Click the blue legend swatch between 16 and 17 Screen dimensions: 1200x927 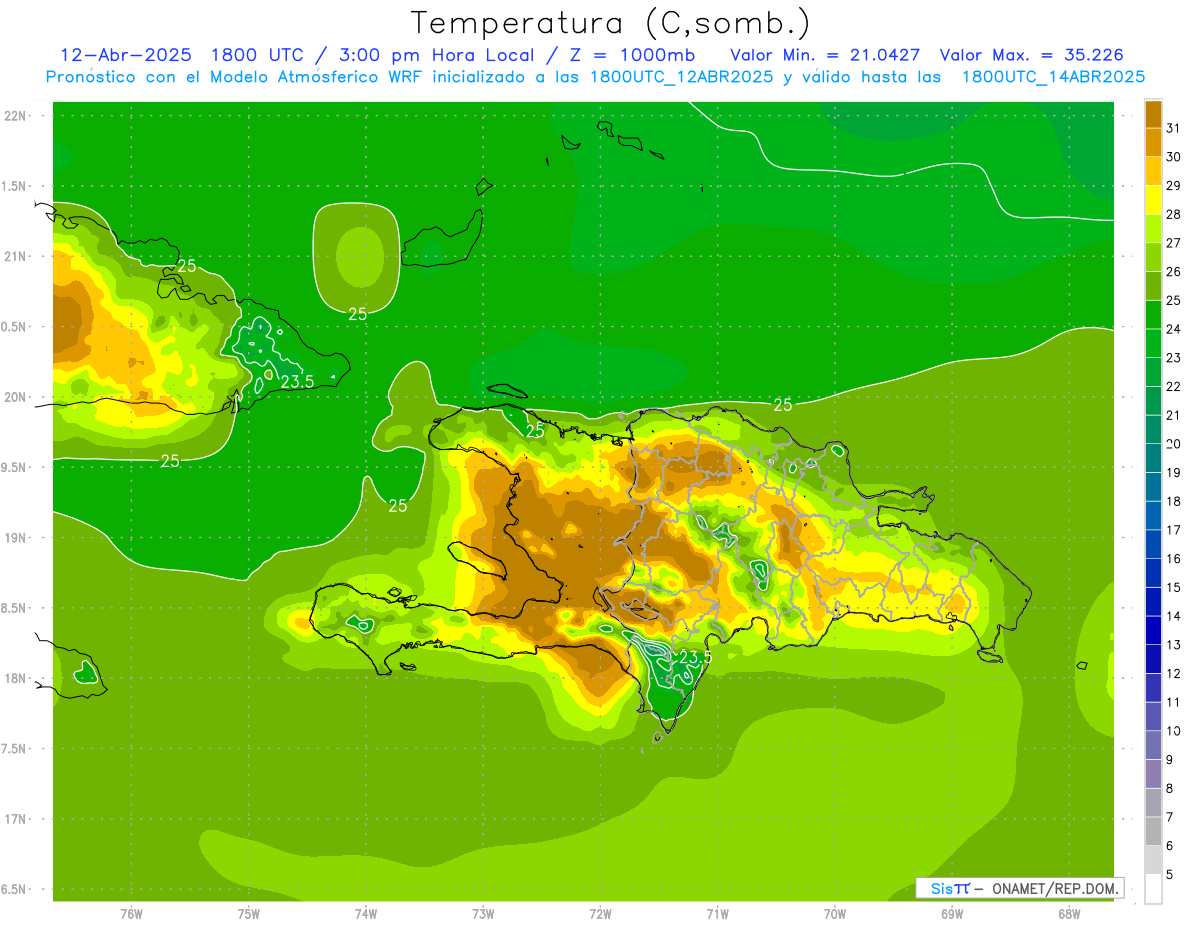(1153, 544)
